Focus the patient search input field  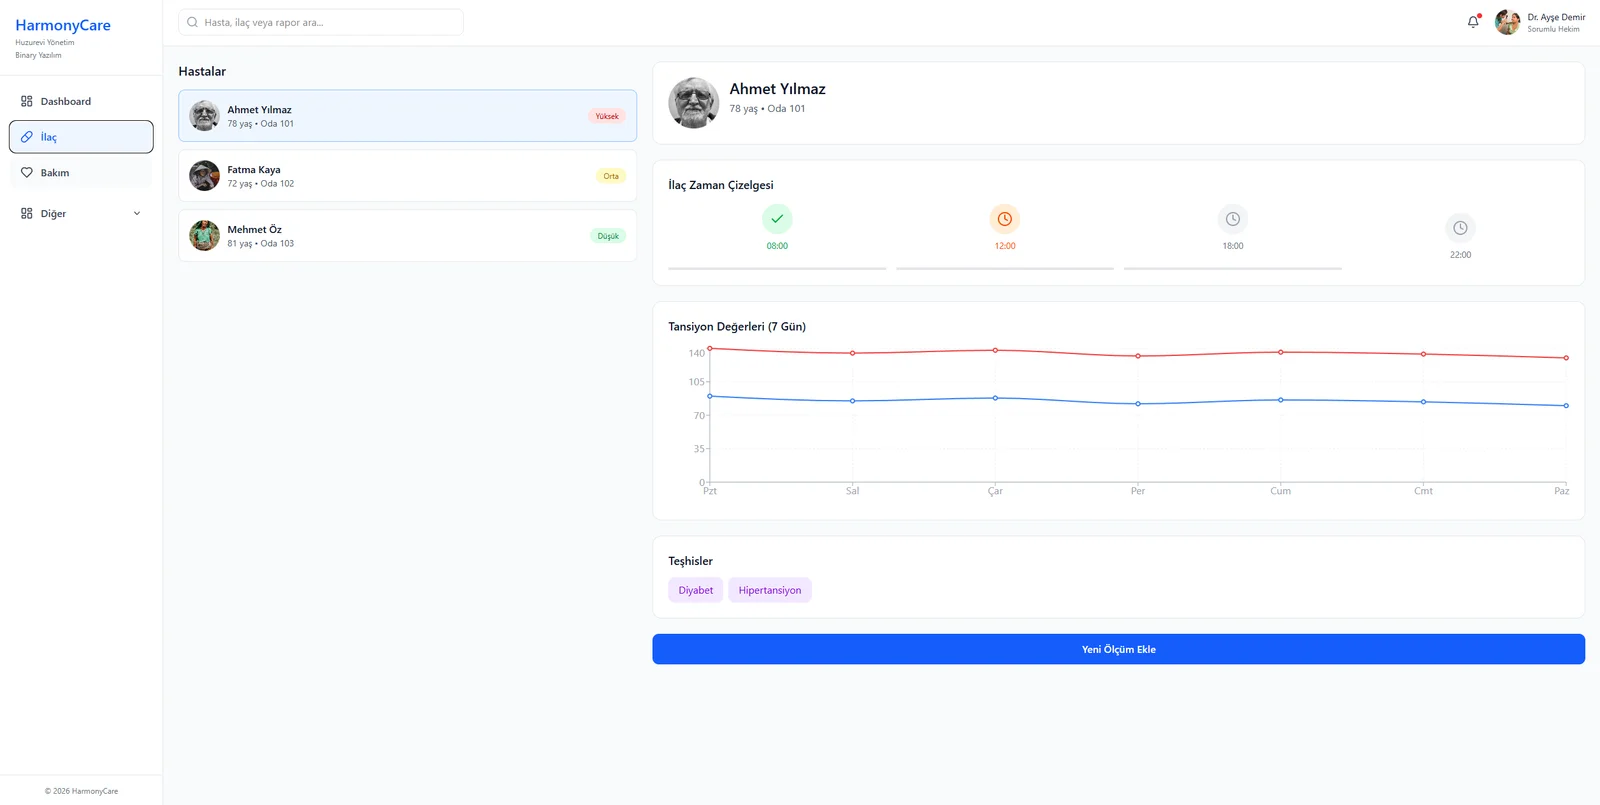pos(330,22)
